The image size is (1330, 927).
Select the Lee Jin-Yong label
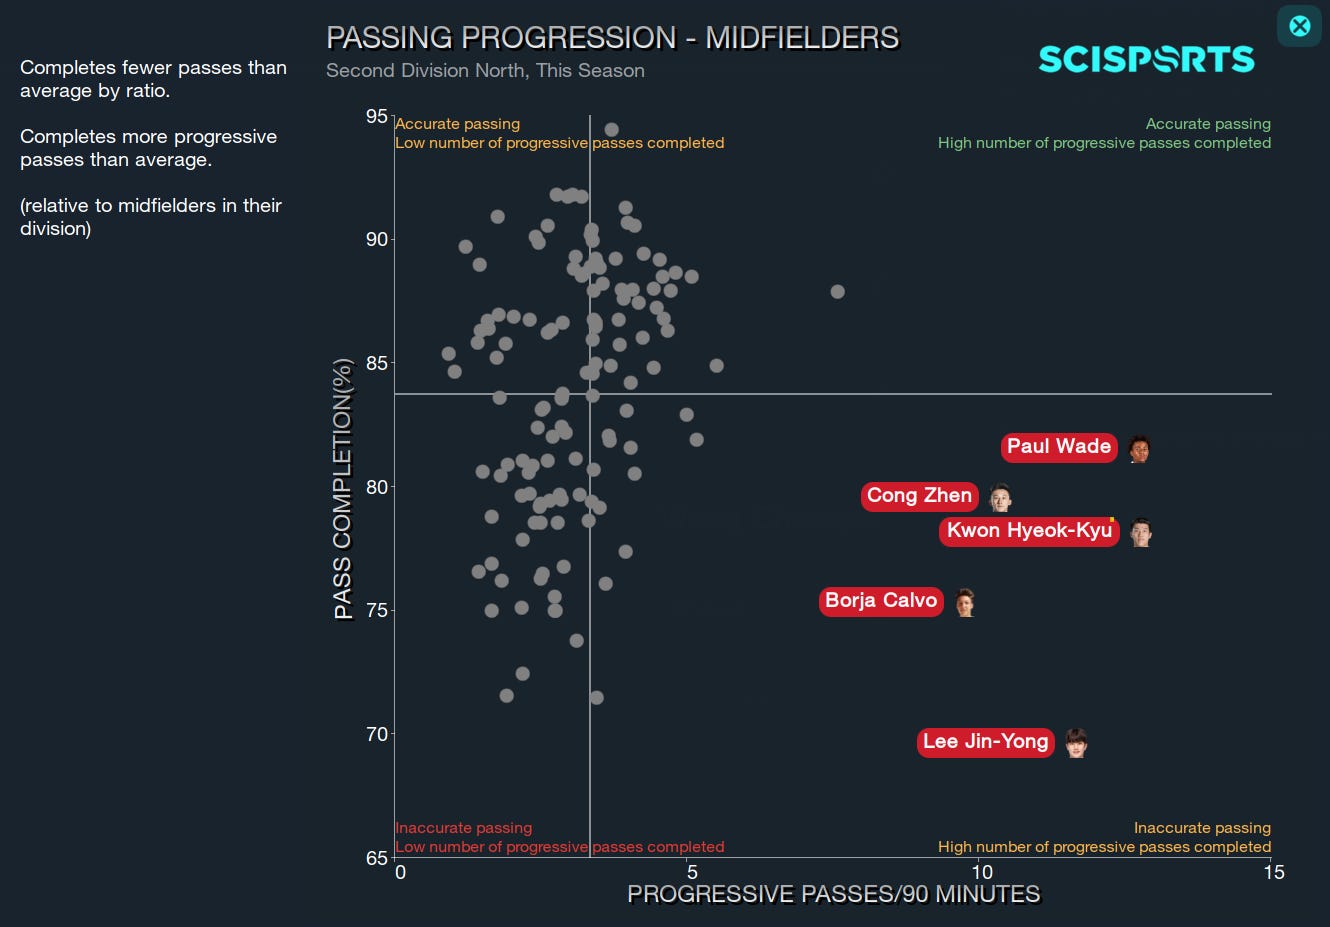pyautogui.click(x=985, y=742)
